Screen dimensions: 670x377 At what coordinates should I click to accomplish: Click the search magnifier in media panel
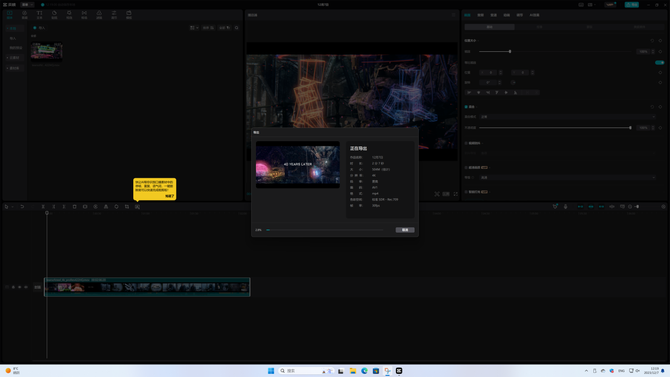pos(236,28)
